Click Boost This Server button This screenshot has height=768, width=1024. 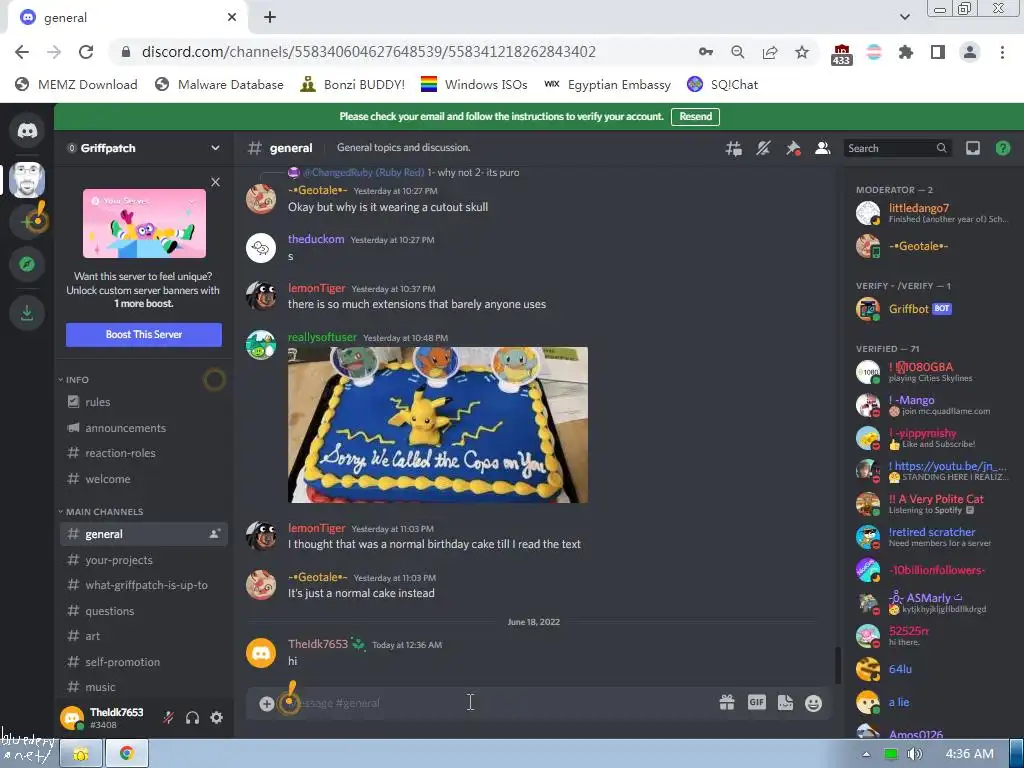[x=144, y=334]
